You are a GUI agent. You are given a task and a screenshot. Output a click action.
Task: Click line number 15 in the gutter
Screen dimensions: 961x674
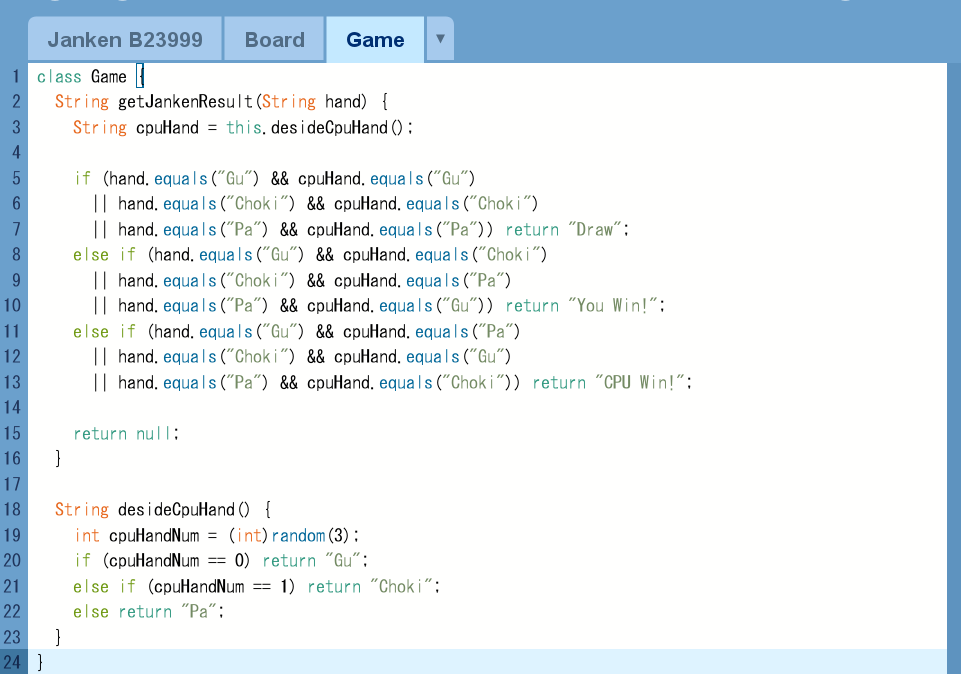[12, 434]
